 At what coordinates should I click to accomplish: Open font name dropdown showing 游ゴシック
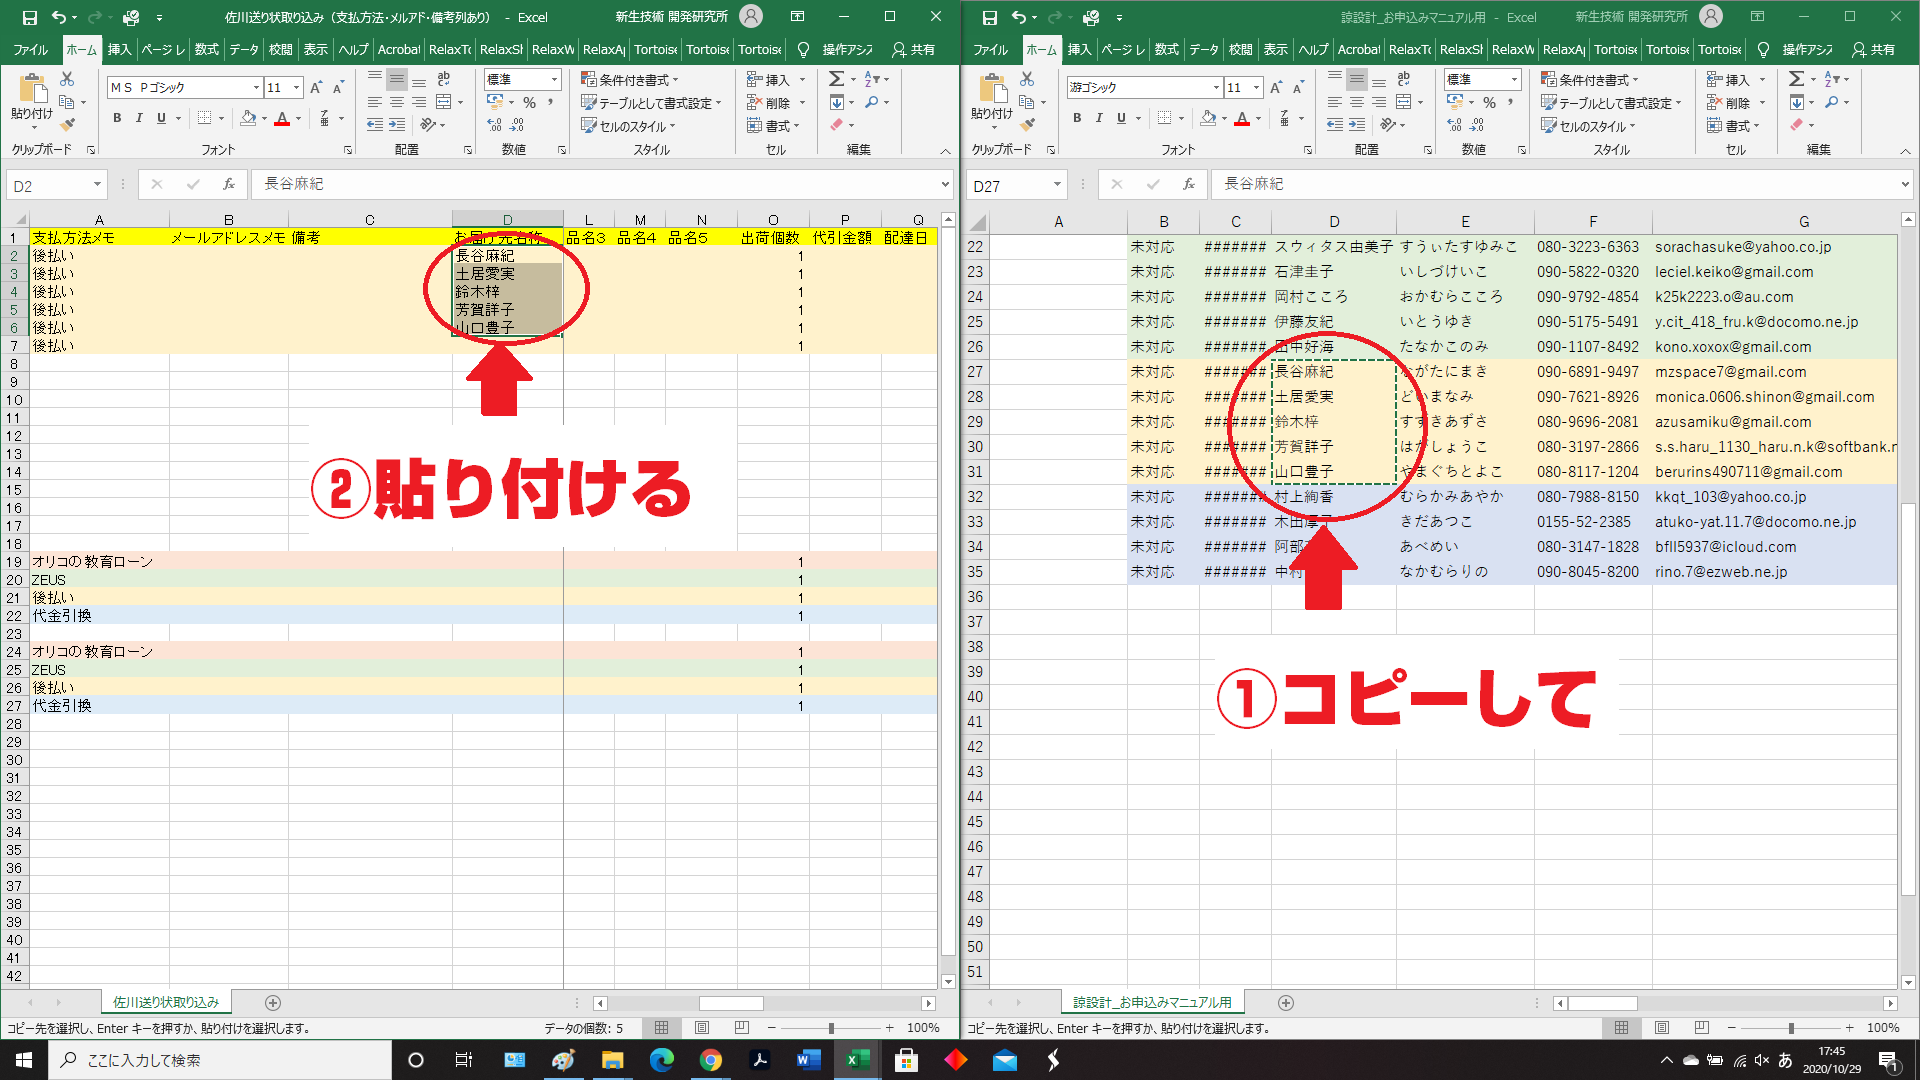click(1216, 88)
